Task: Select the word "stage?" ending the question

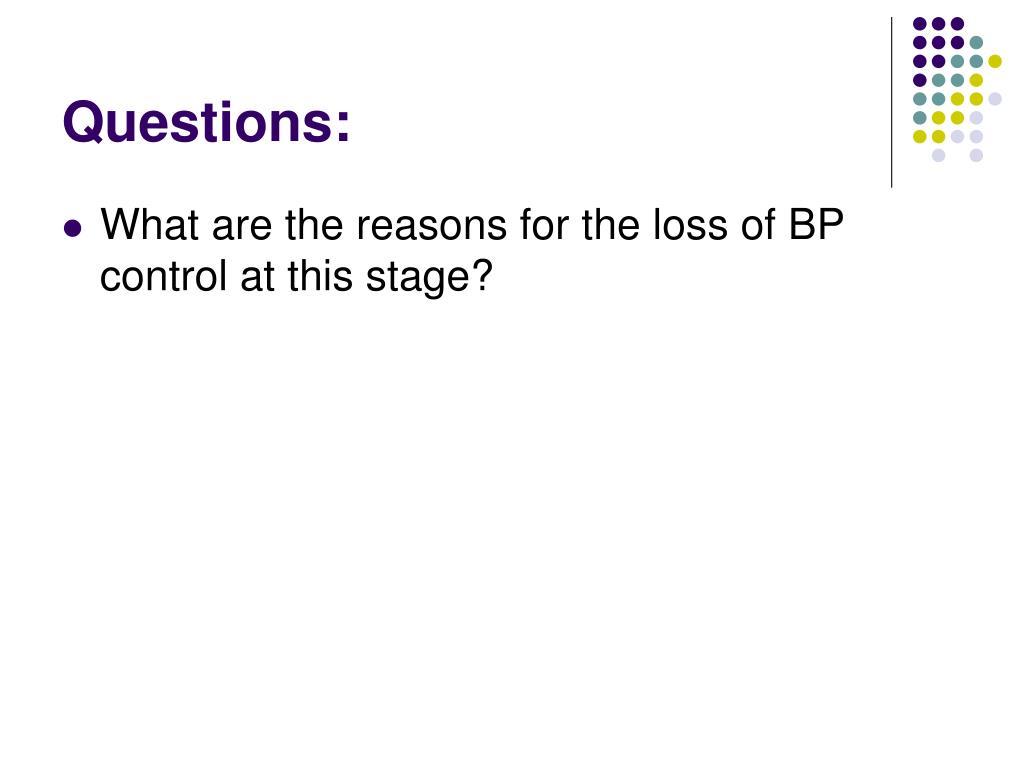Action: (428, 278)
